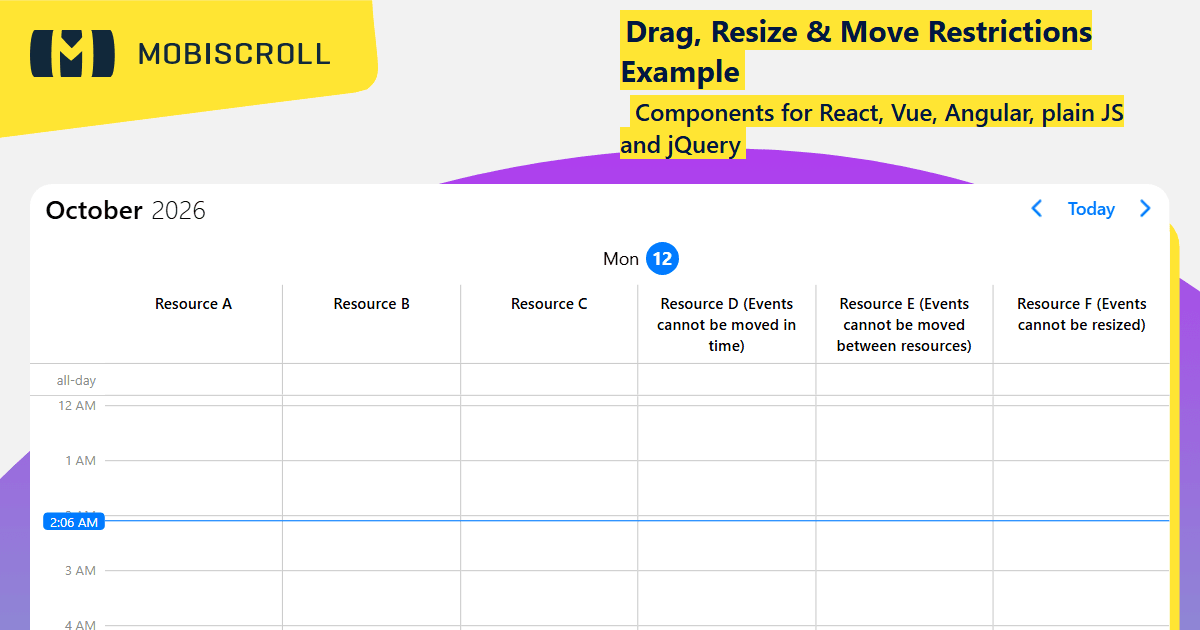Click Resource F all-day cell

[1081, 380]
